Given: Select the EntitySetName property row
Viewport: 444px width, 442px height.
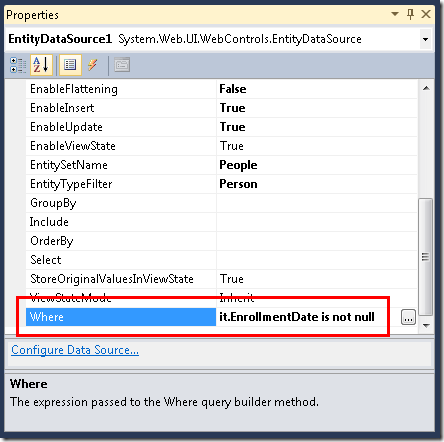Looking at the screenshot, I should (x=221, y=165).
